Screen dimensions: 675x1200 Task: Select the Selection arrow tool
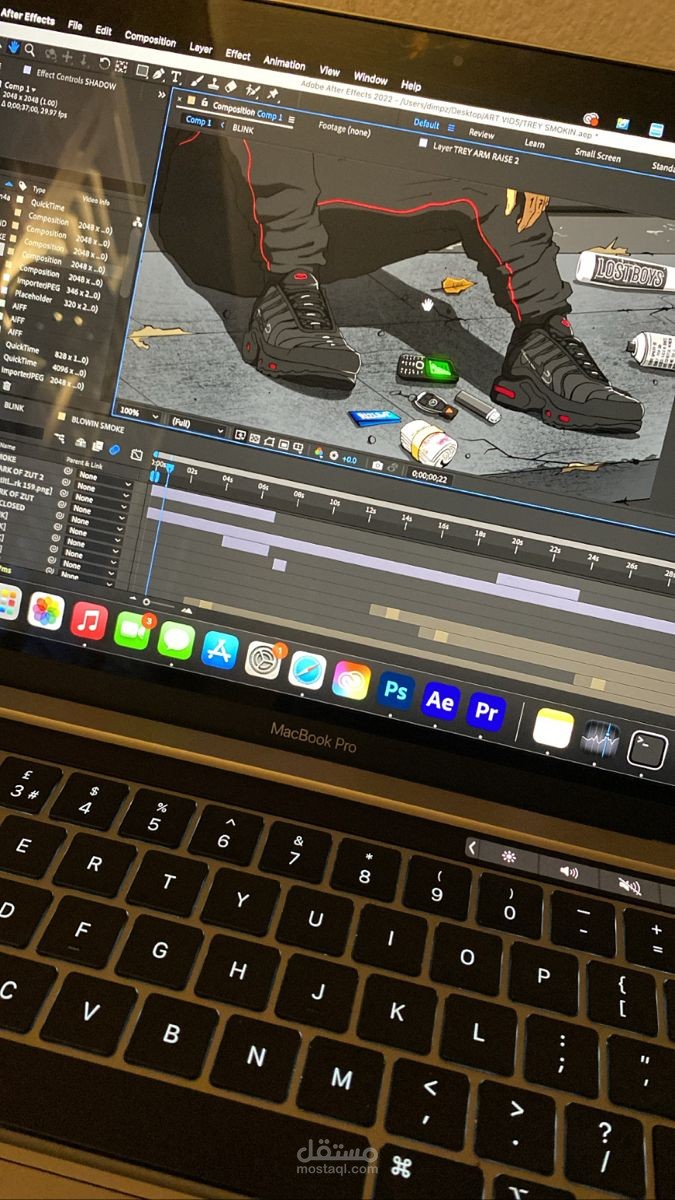coord(2,45)
